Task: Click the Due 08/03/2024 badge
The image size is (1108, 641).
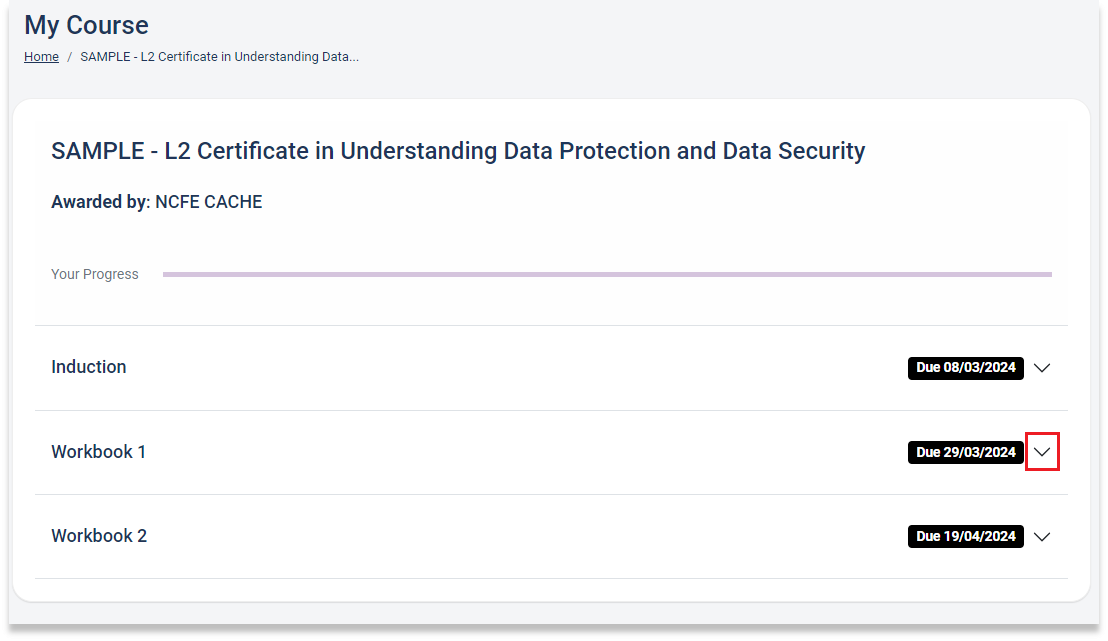Action: [x=965, y=367]
